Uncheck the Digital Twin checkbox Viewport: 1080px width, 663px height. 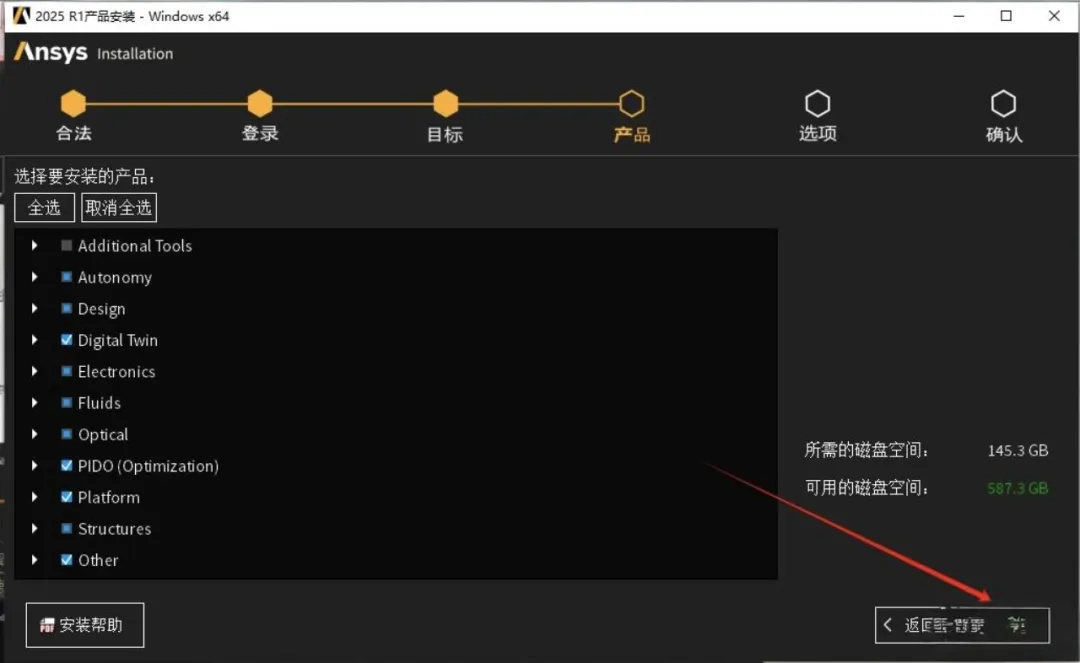66,339
